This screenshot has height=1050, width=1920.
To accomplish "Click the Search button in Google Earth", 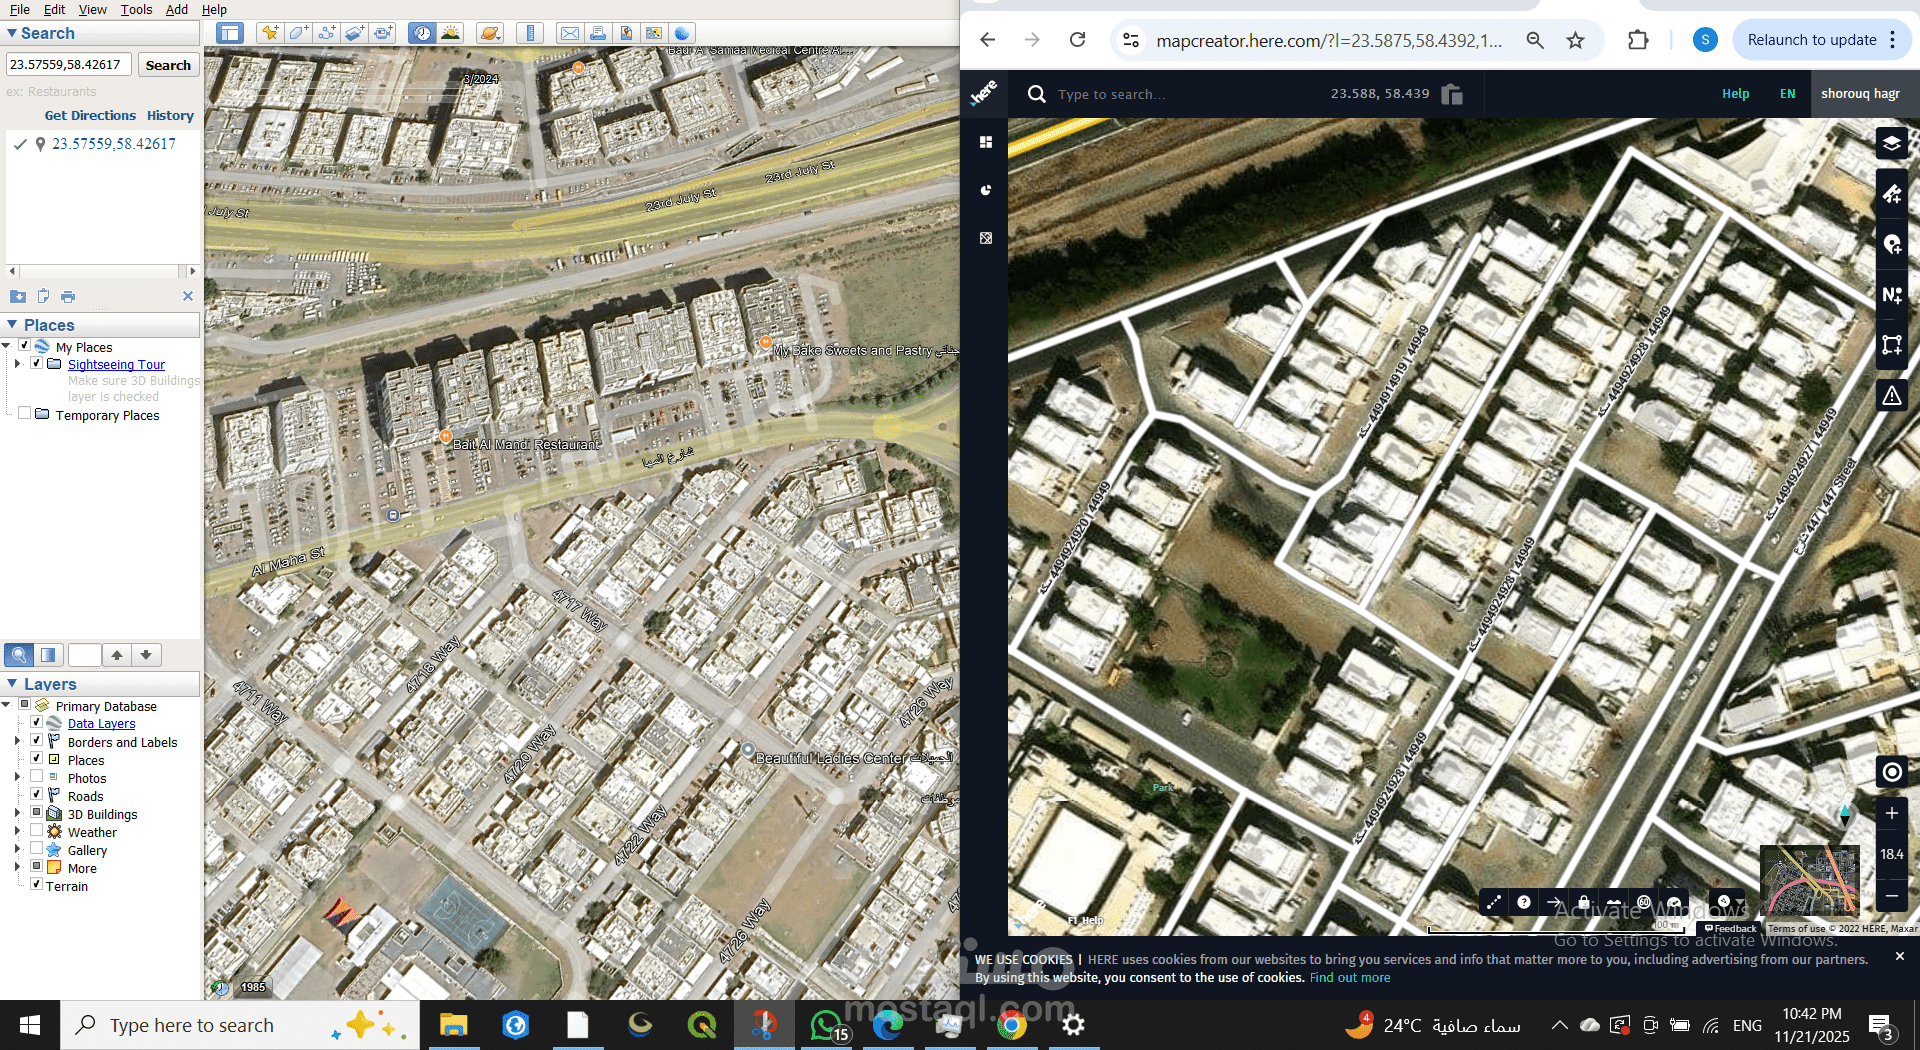I will pos(168,65).
